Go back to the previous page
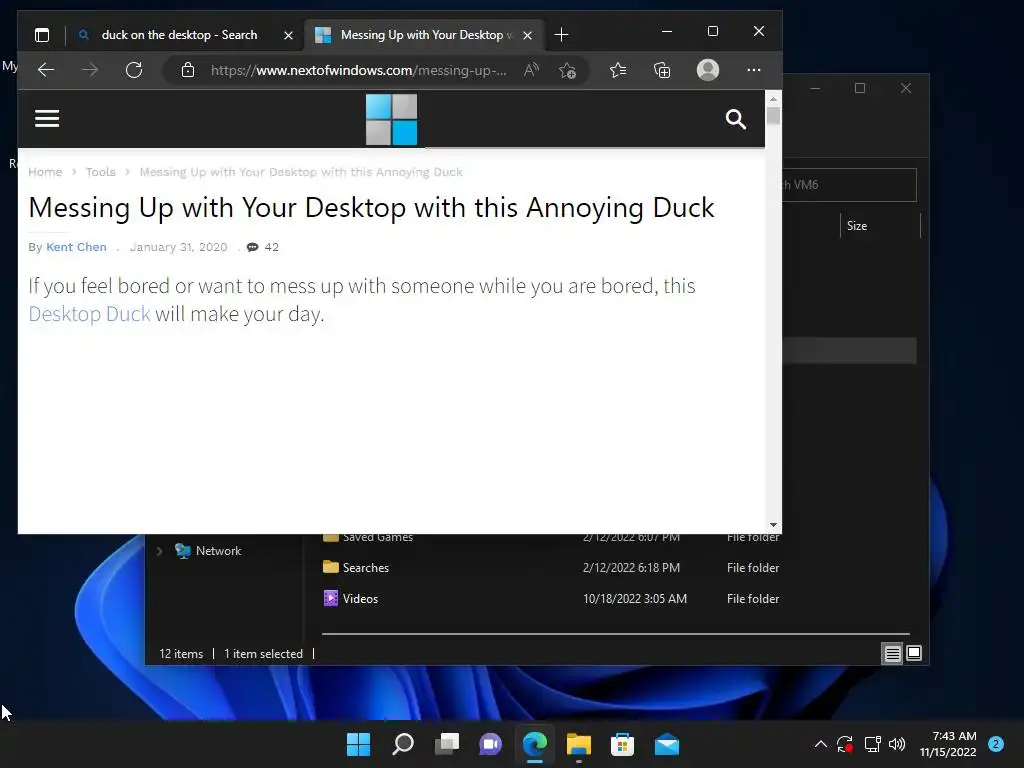 click(46, 70)
